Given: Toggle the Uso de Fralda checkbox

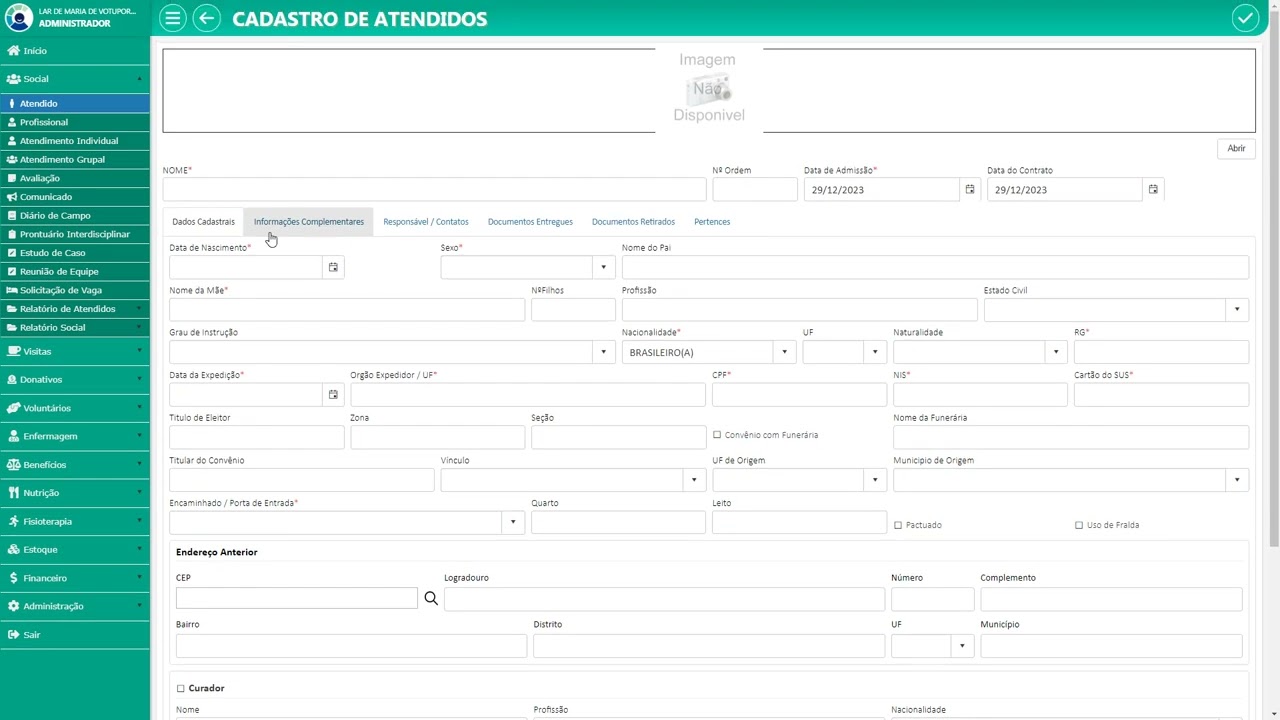Looking at the screenshot, I should [1079, 525].
